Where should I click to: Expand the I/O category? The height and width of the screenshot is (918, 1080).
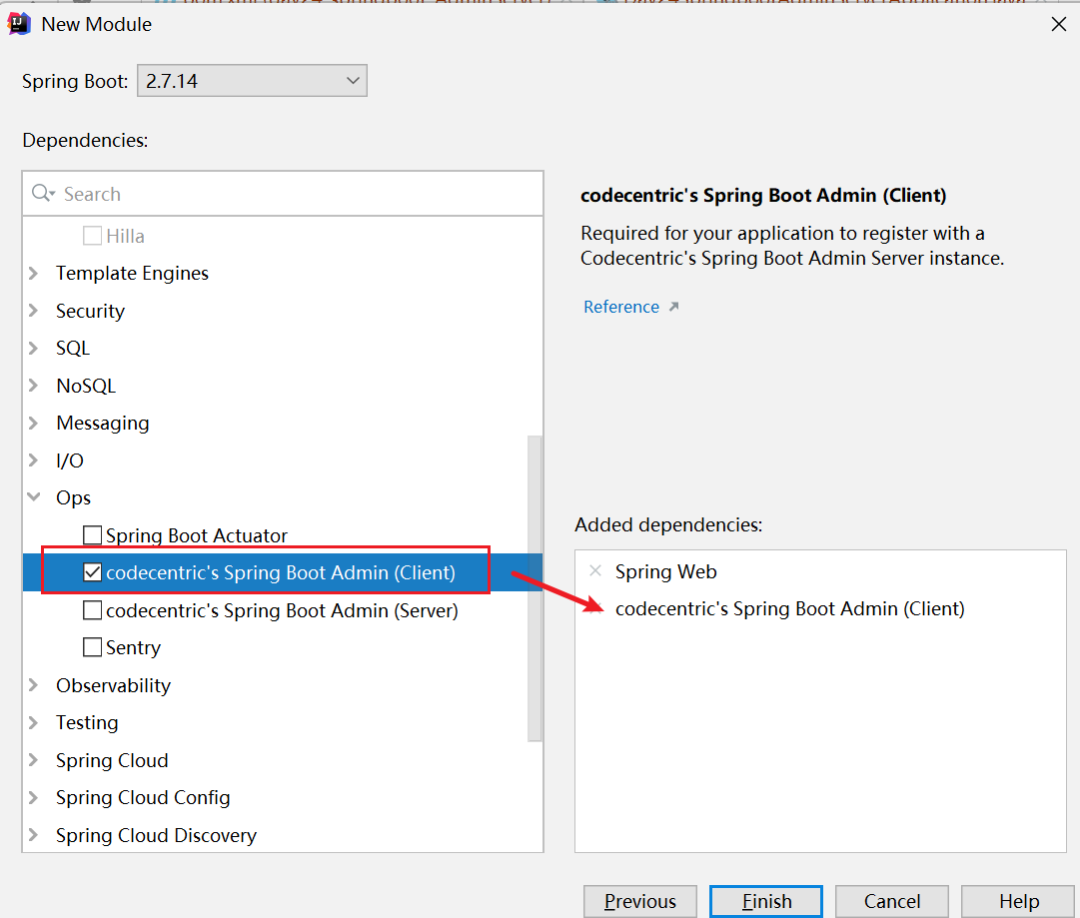34,460
